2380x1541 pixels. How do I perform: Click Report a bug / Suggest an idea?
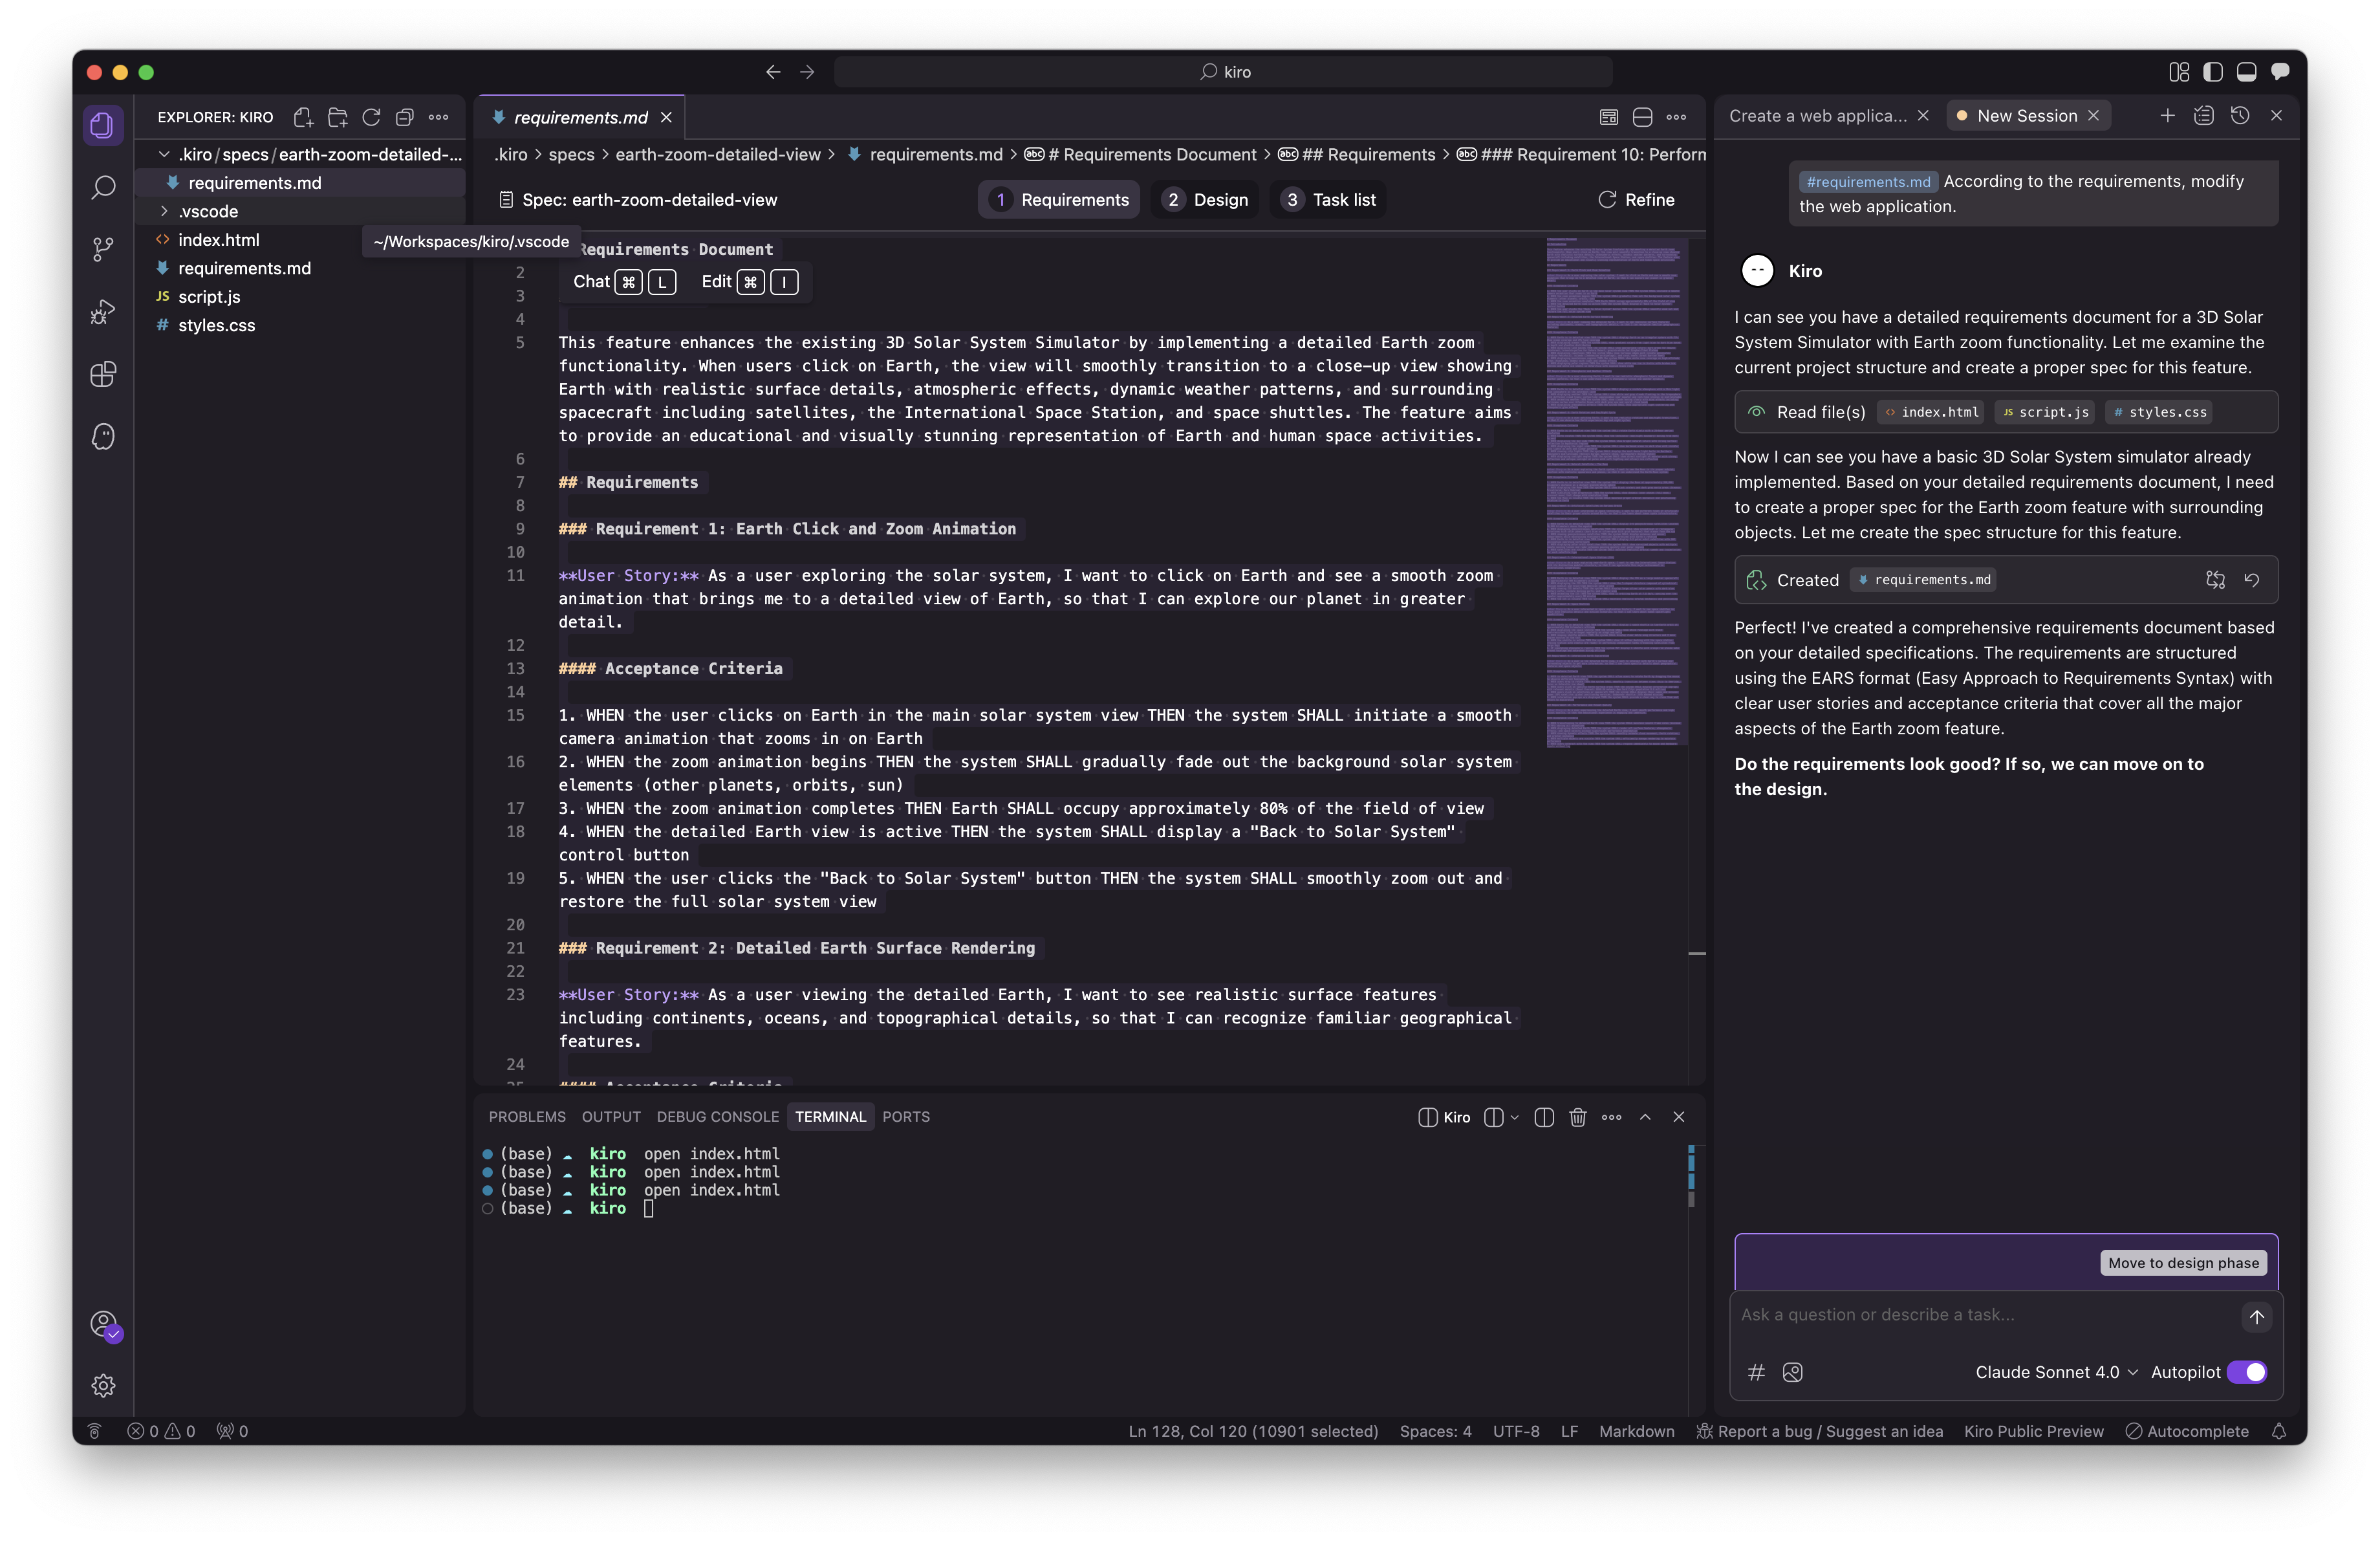pos(1820,1431)
